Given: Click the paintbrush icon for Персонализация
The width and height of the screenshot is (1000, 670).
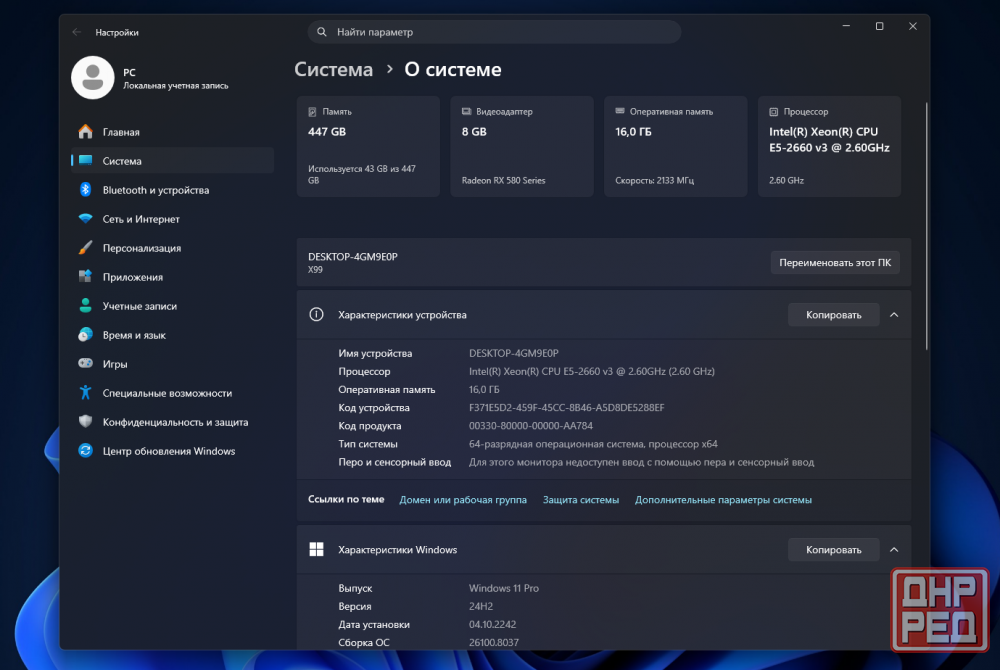Looking at the screenshot, I should click(x=85, y=247).
